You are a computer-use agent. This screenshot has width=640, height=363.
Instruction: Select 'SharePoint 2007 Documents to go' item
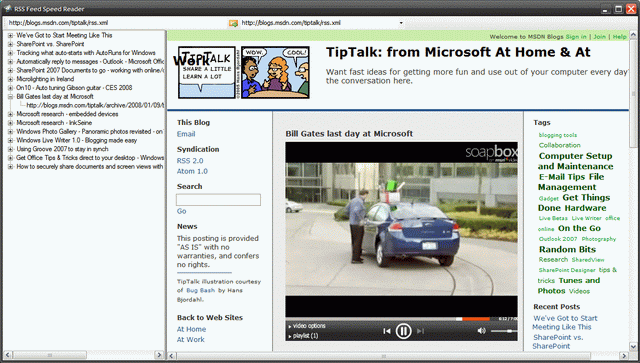pos(90,70)
